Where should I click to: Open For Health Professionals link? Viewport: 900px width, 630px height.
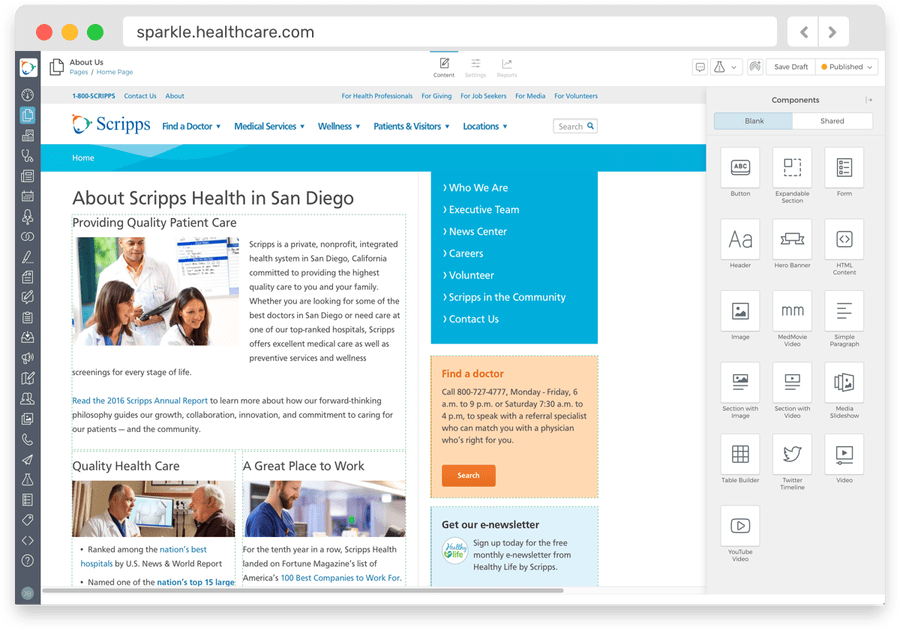(377, 96)
